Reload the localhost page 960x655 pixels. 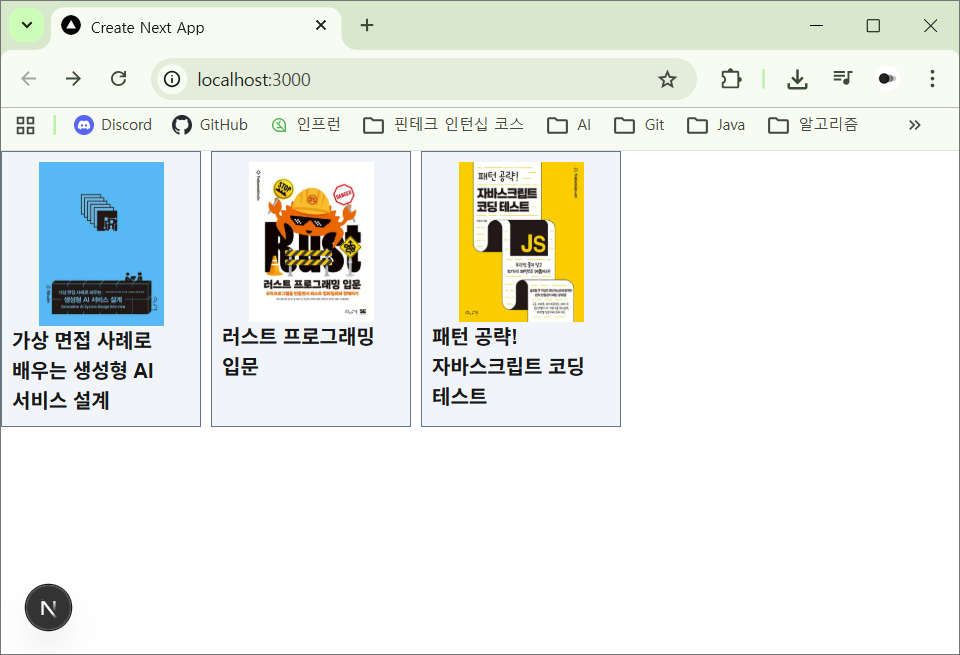(x=118, y=79)
